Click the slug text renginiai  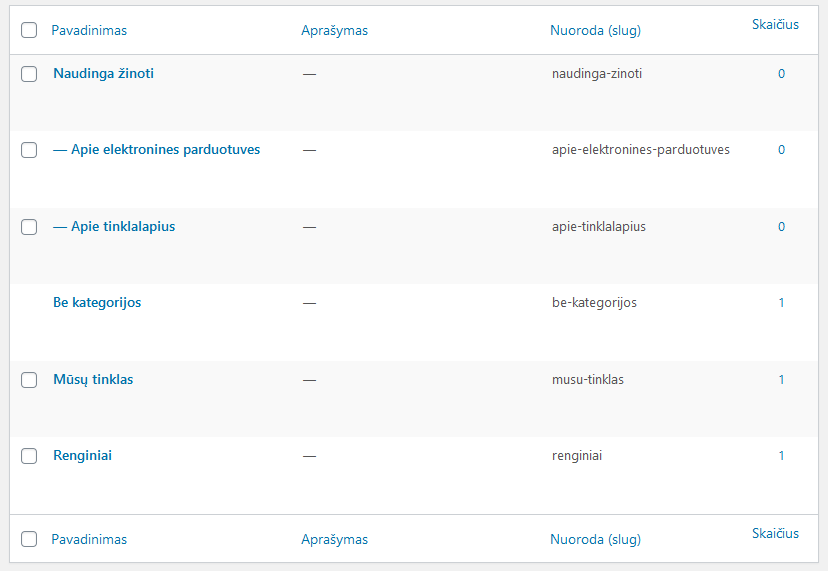point(577,456)
